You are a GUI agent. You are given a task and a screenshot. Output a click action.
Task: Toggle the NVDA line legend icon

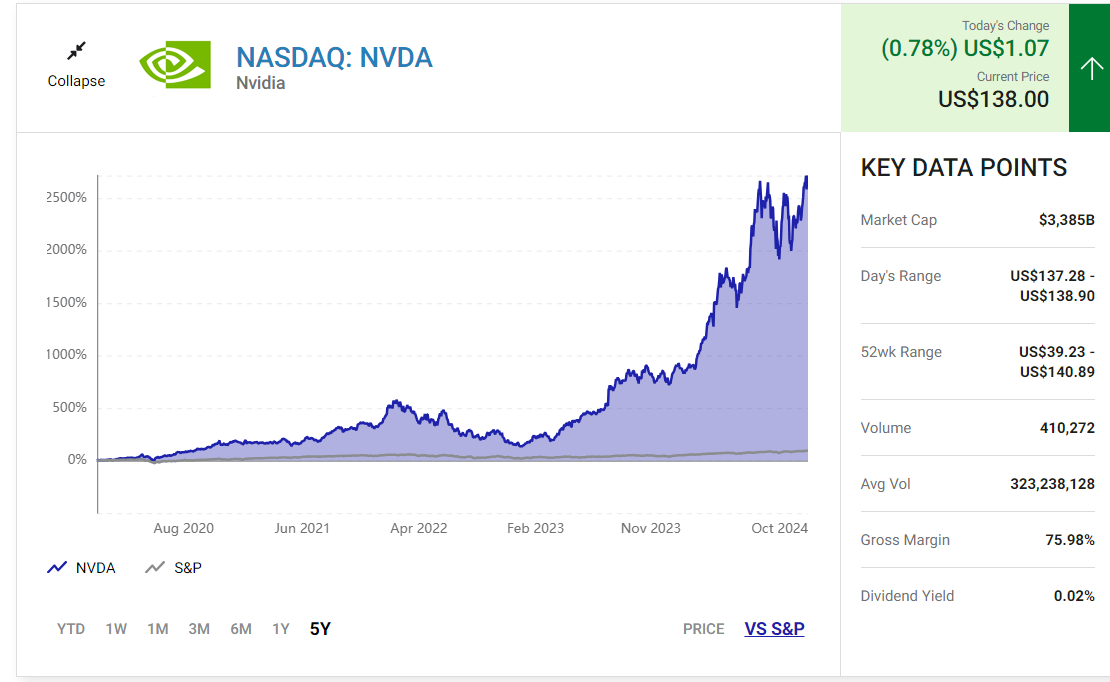[57, 568]
